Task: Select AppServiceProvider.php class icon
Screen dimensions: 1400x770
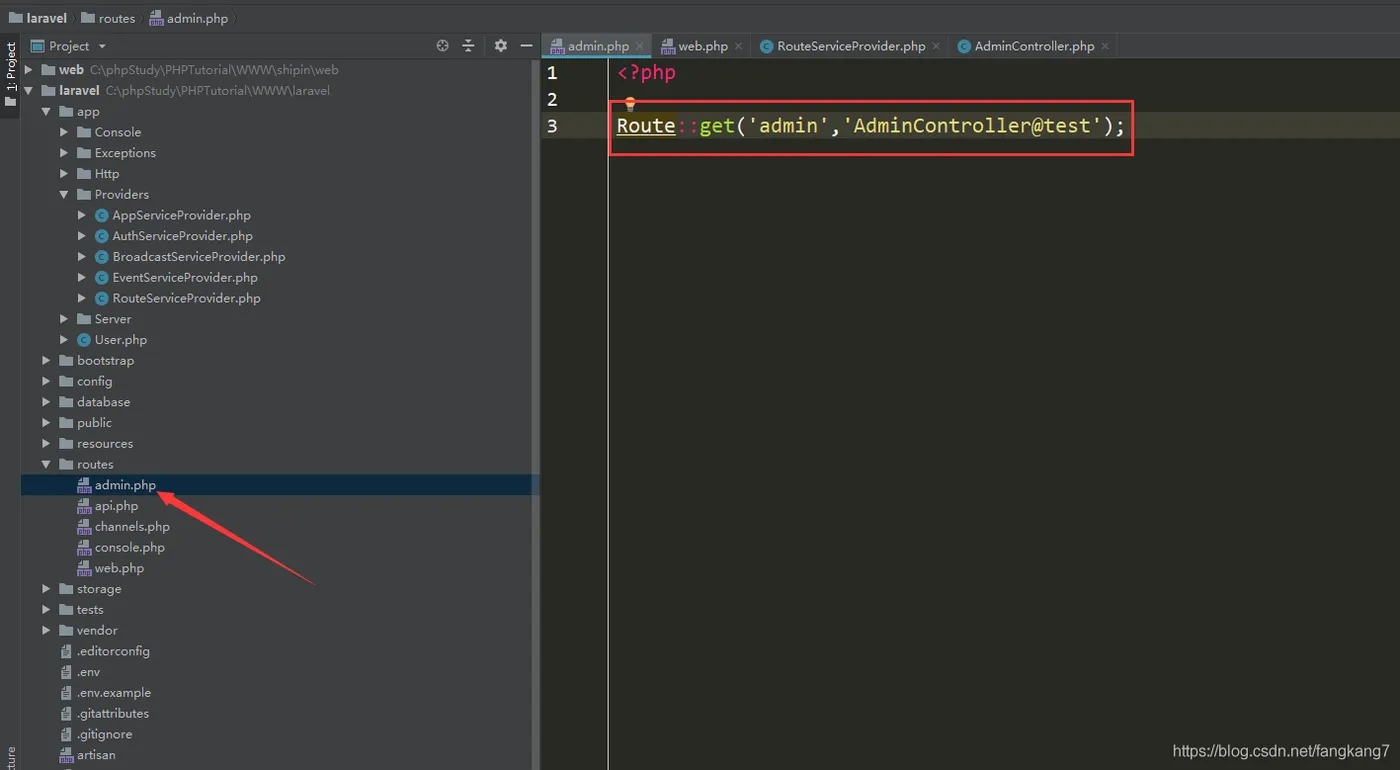Action: tap(102, 215)
